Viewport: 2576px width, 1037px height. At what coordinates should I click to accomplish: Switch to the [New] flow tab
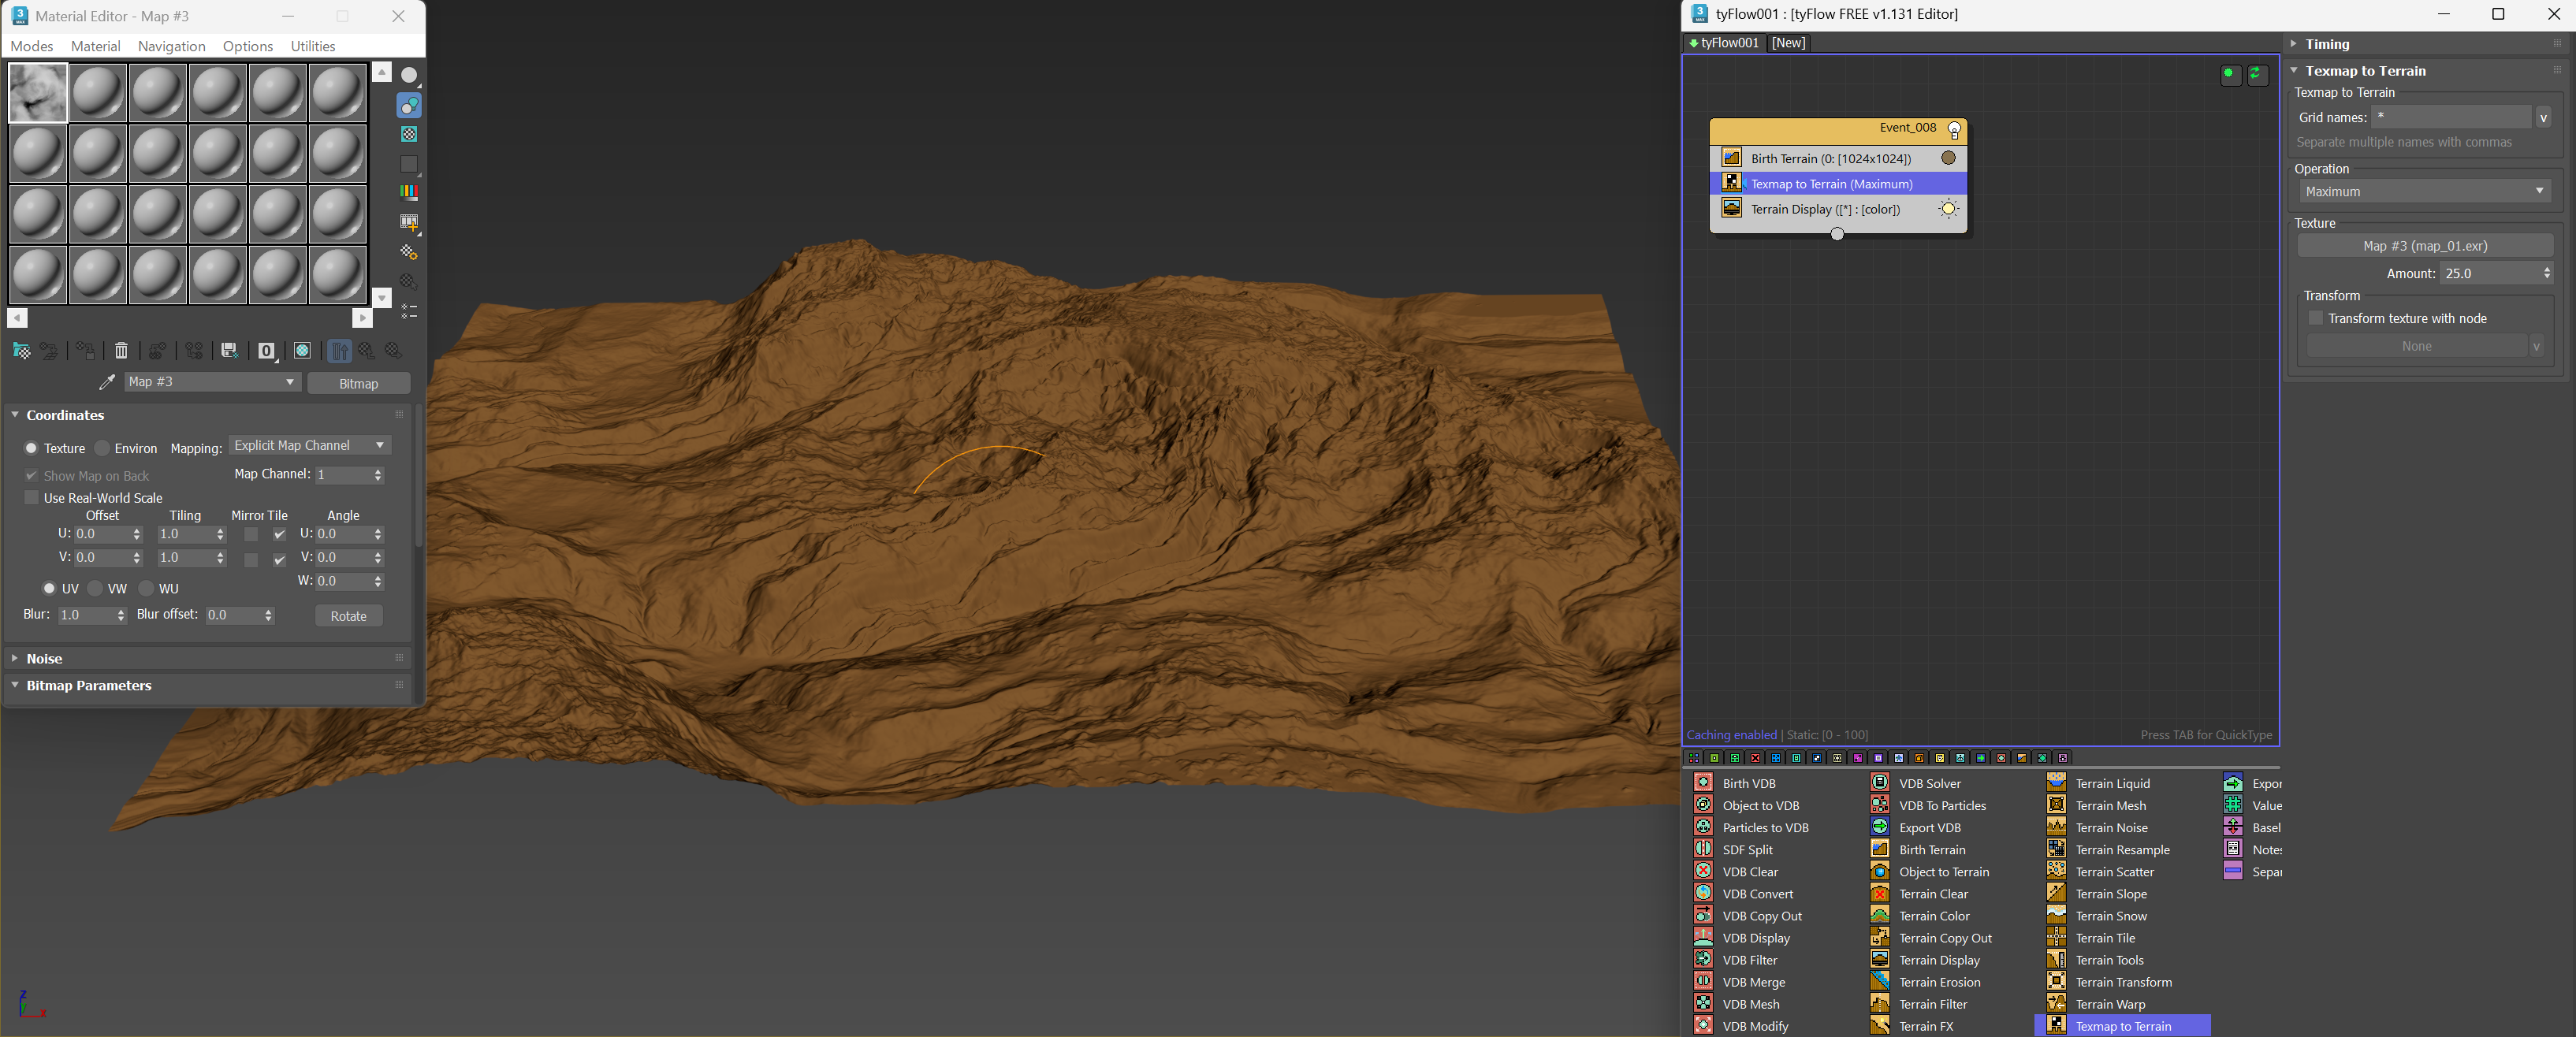(x=1788, y=43)
